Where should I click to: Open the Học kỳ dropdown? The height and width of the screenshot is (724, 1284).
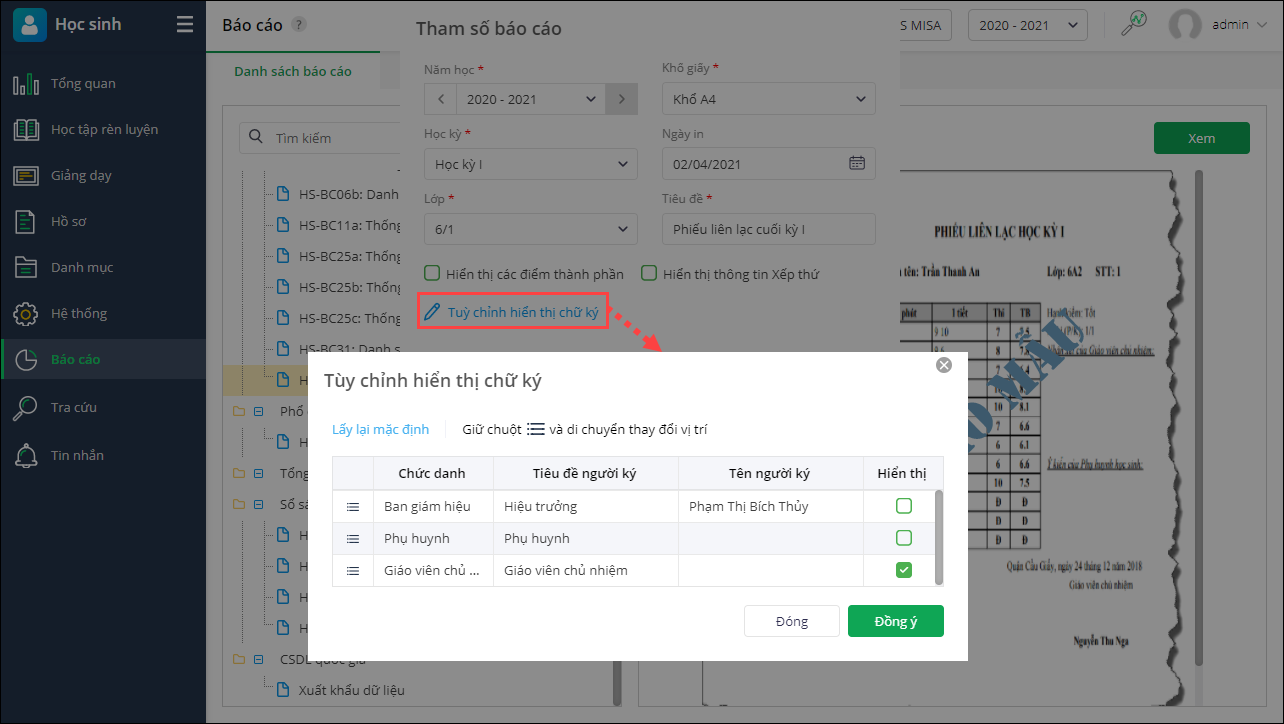tap(531, 164)
